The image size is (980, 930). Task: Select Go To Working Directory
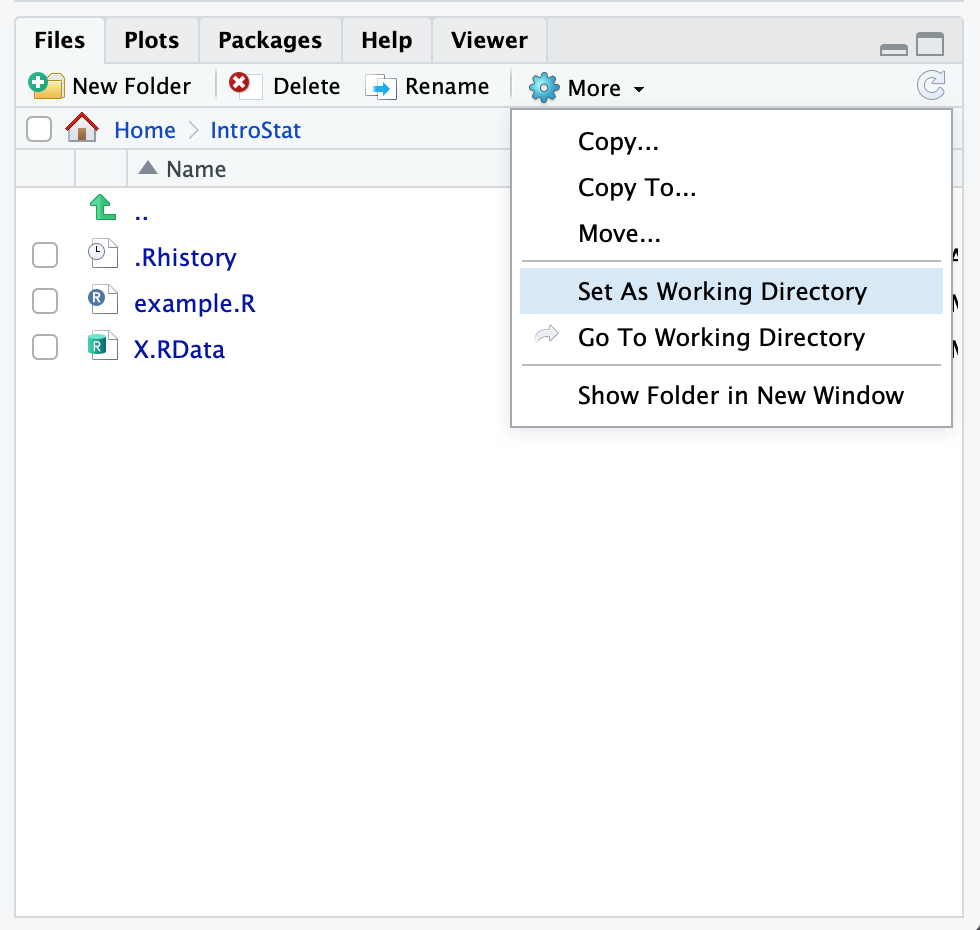731,338
